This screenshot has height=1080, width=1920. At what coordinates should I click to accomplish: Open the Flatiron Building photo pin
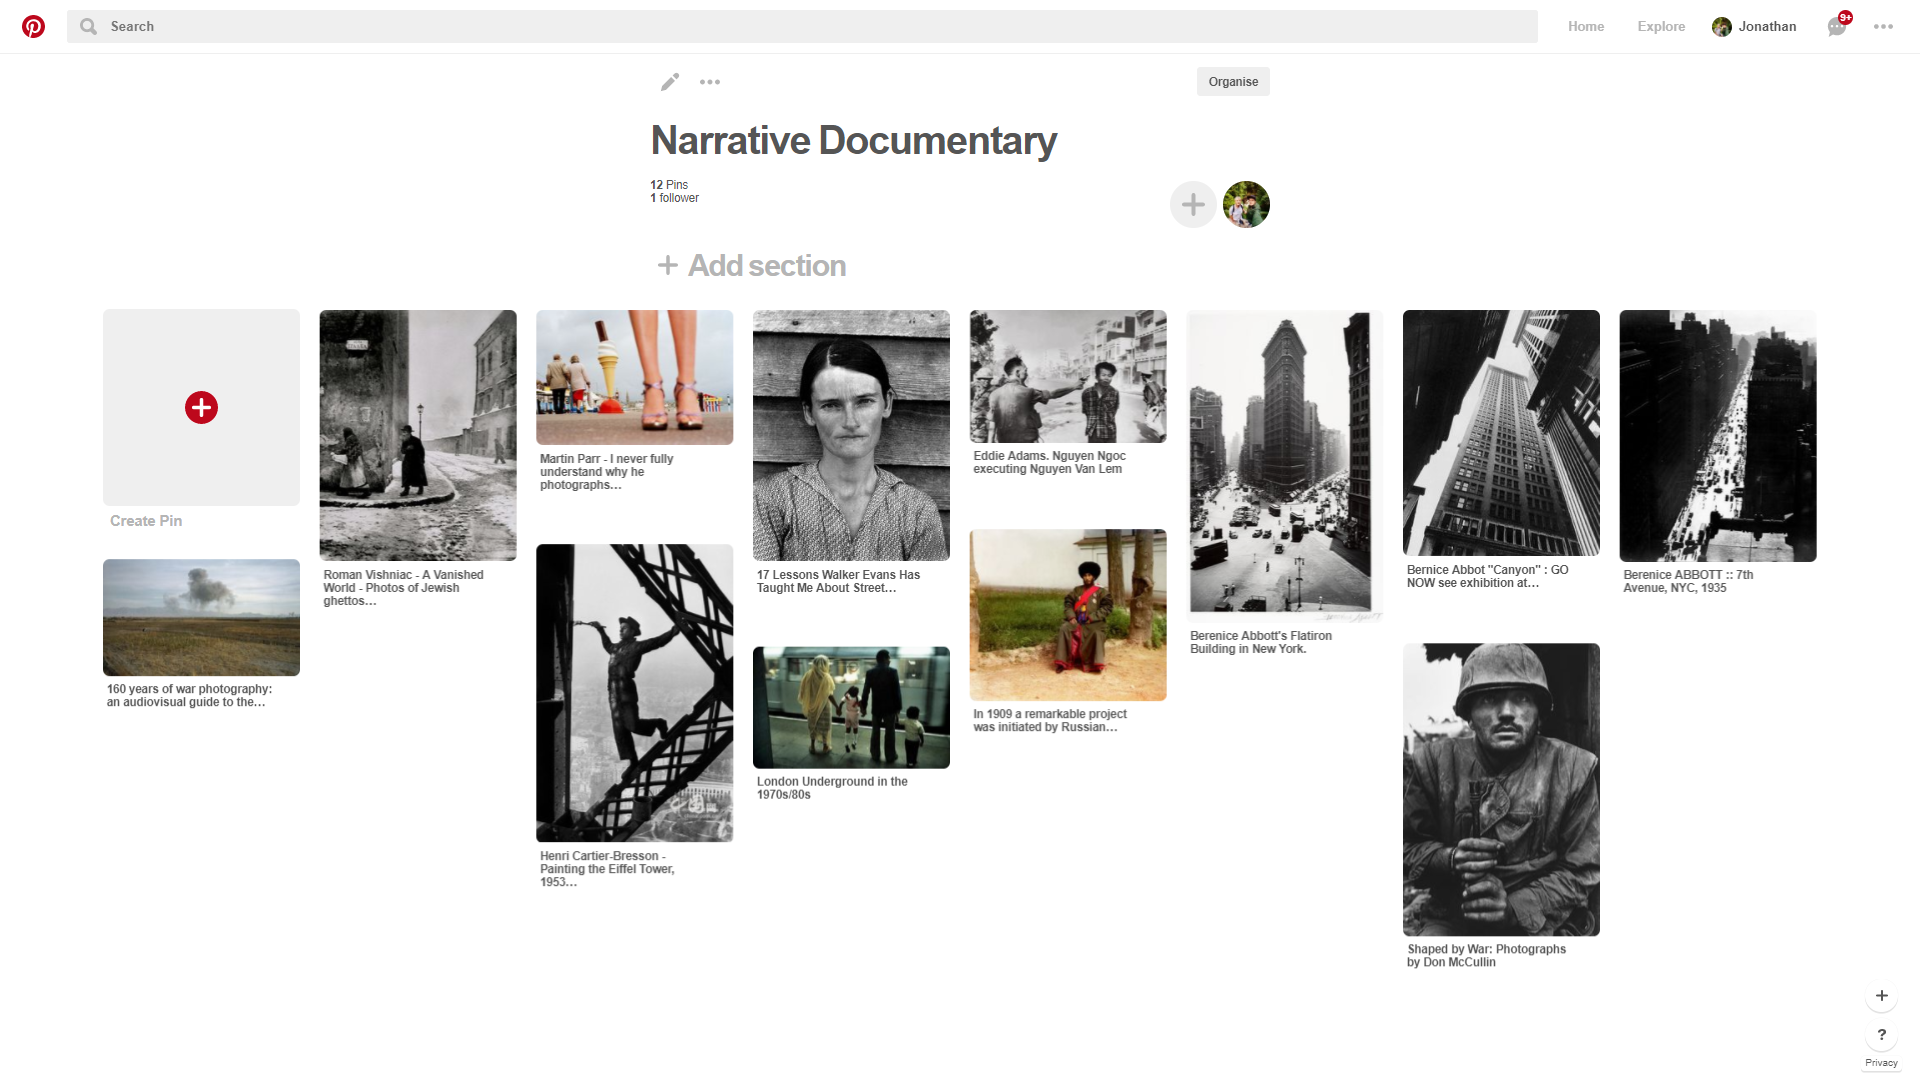pos(1285,466)
